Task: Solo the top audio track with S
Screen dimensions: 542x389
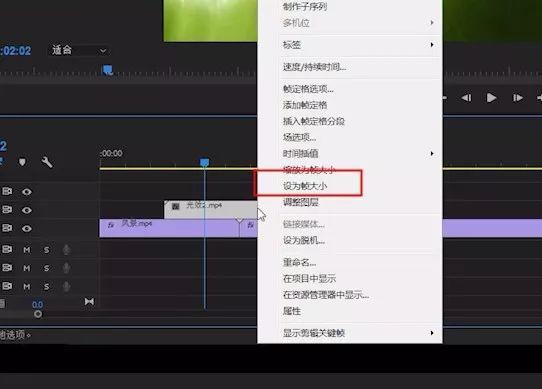Action: (47, 250)
